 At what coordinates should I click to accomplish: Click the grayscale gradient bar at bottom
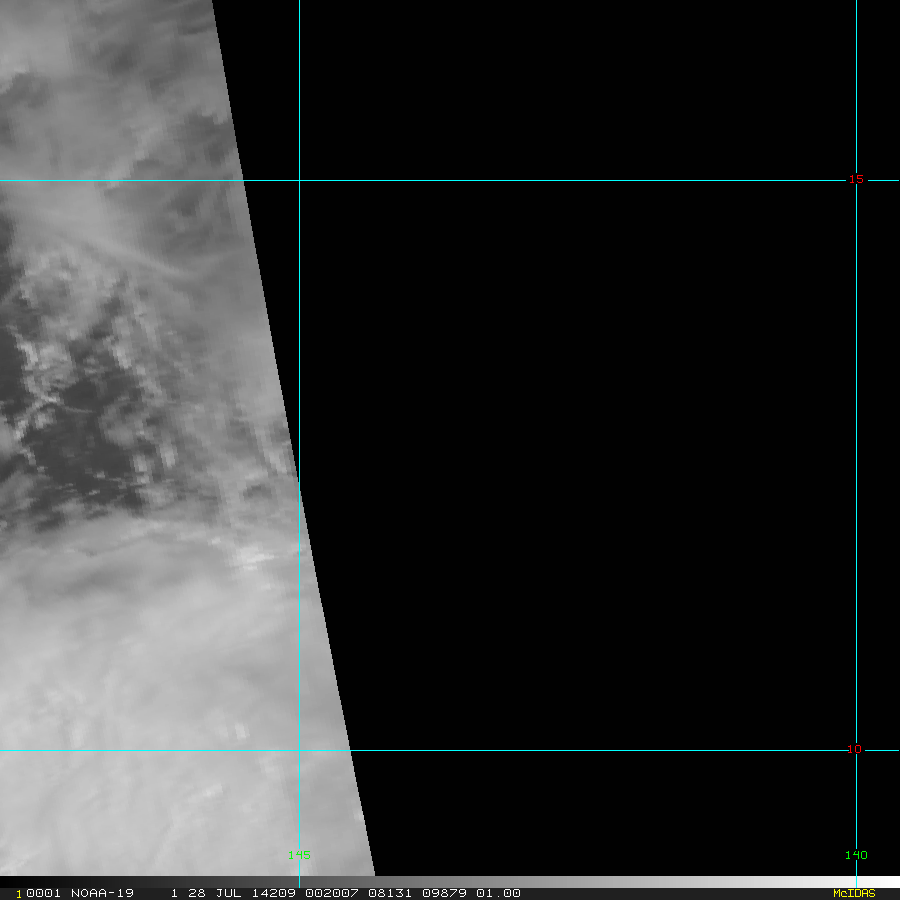pos(680,882)
